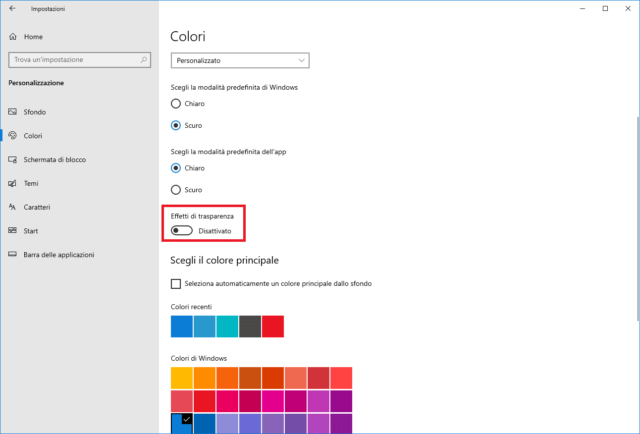Image resolution: width=640 pixels, height=434 pixels.
Task: Click the Home icon in sidebar
Action: pyautogui.click(x=13, y=36)
